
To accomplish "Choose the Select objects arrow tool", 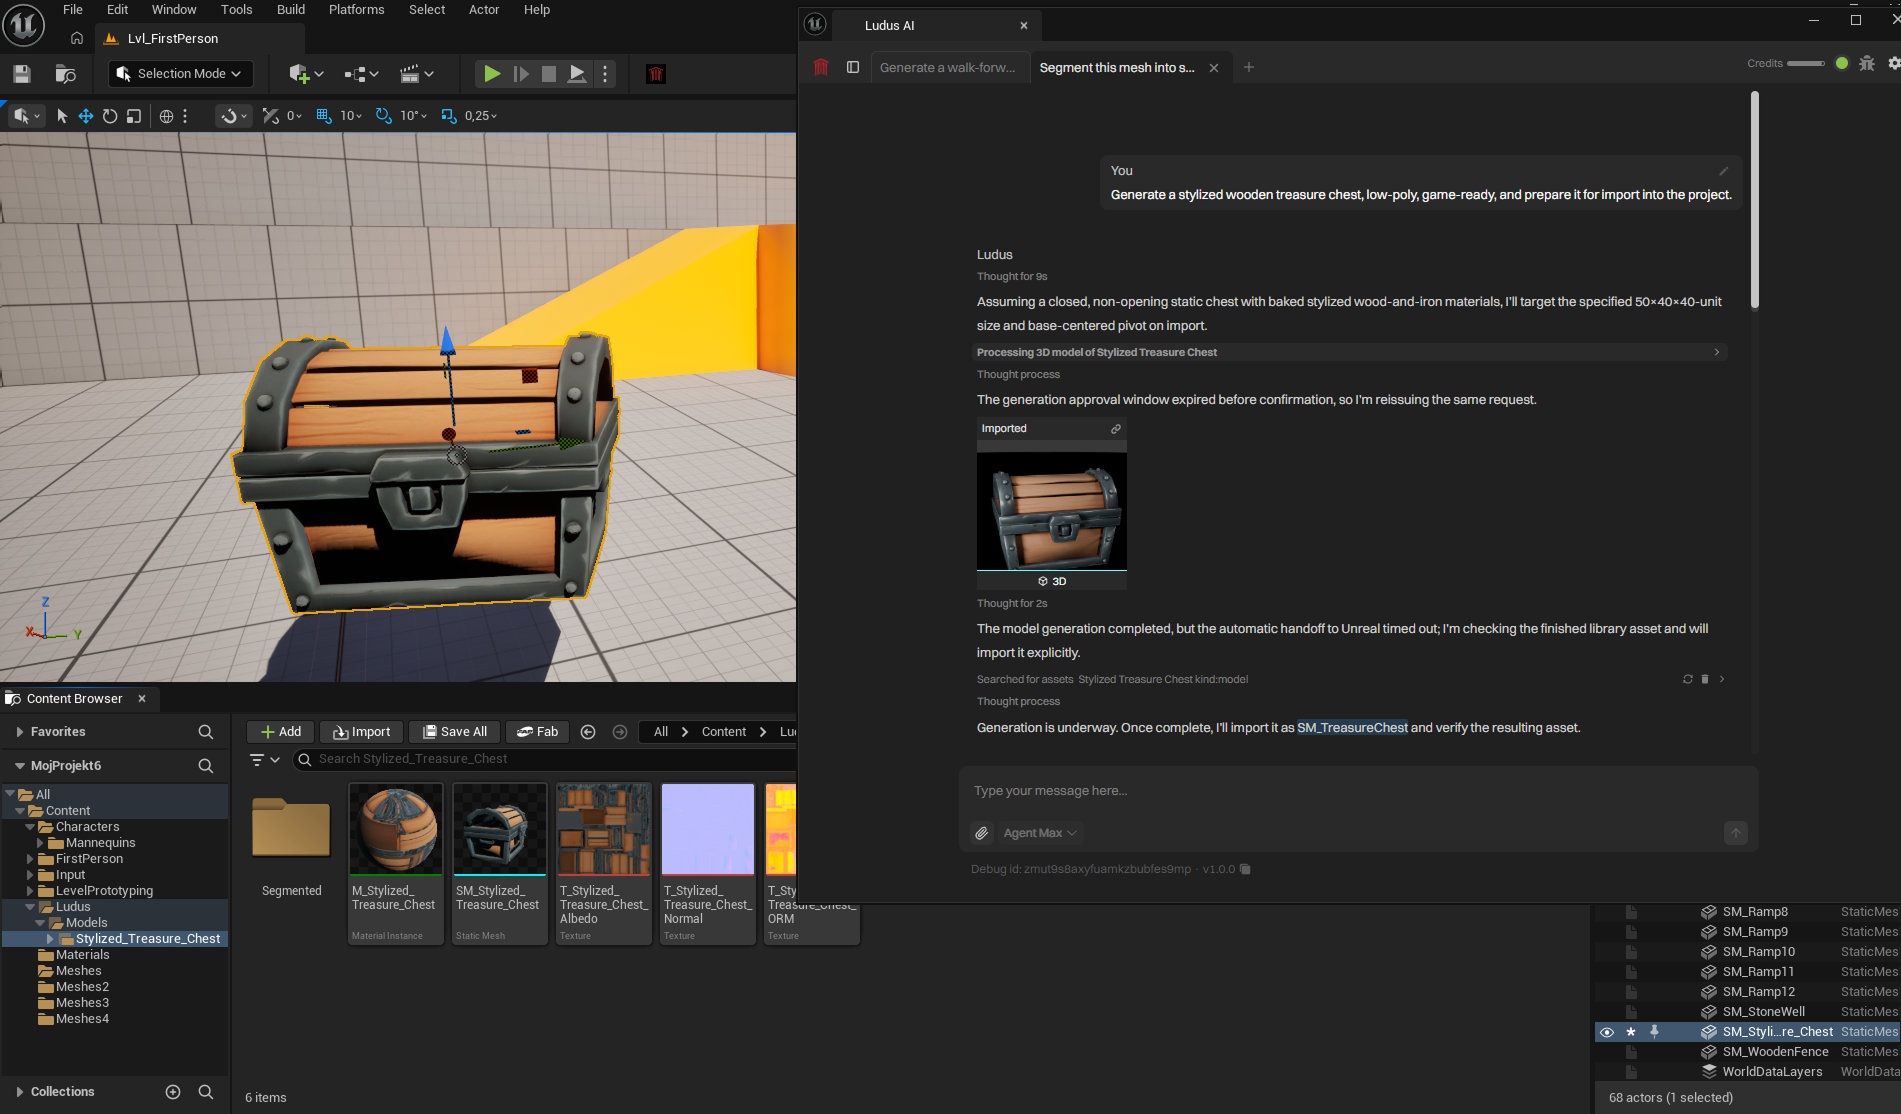I will (62, 116).
